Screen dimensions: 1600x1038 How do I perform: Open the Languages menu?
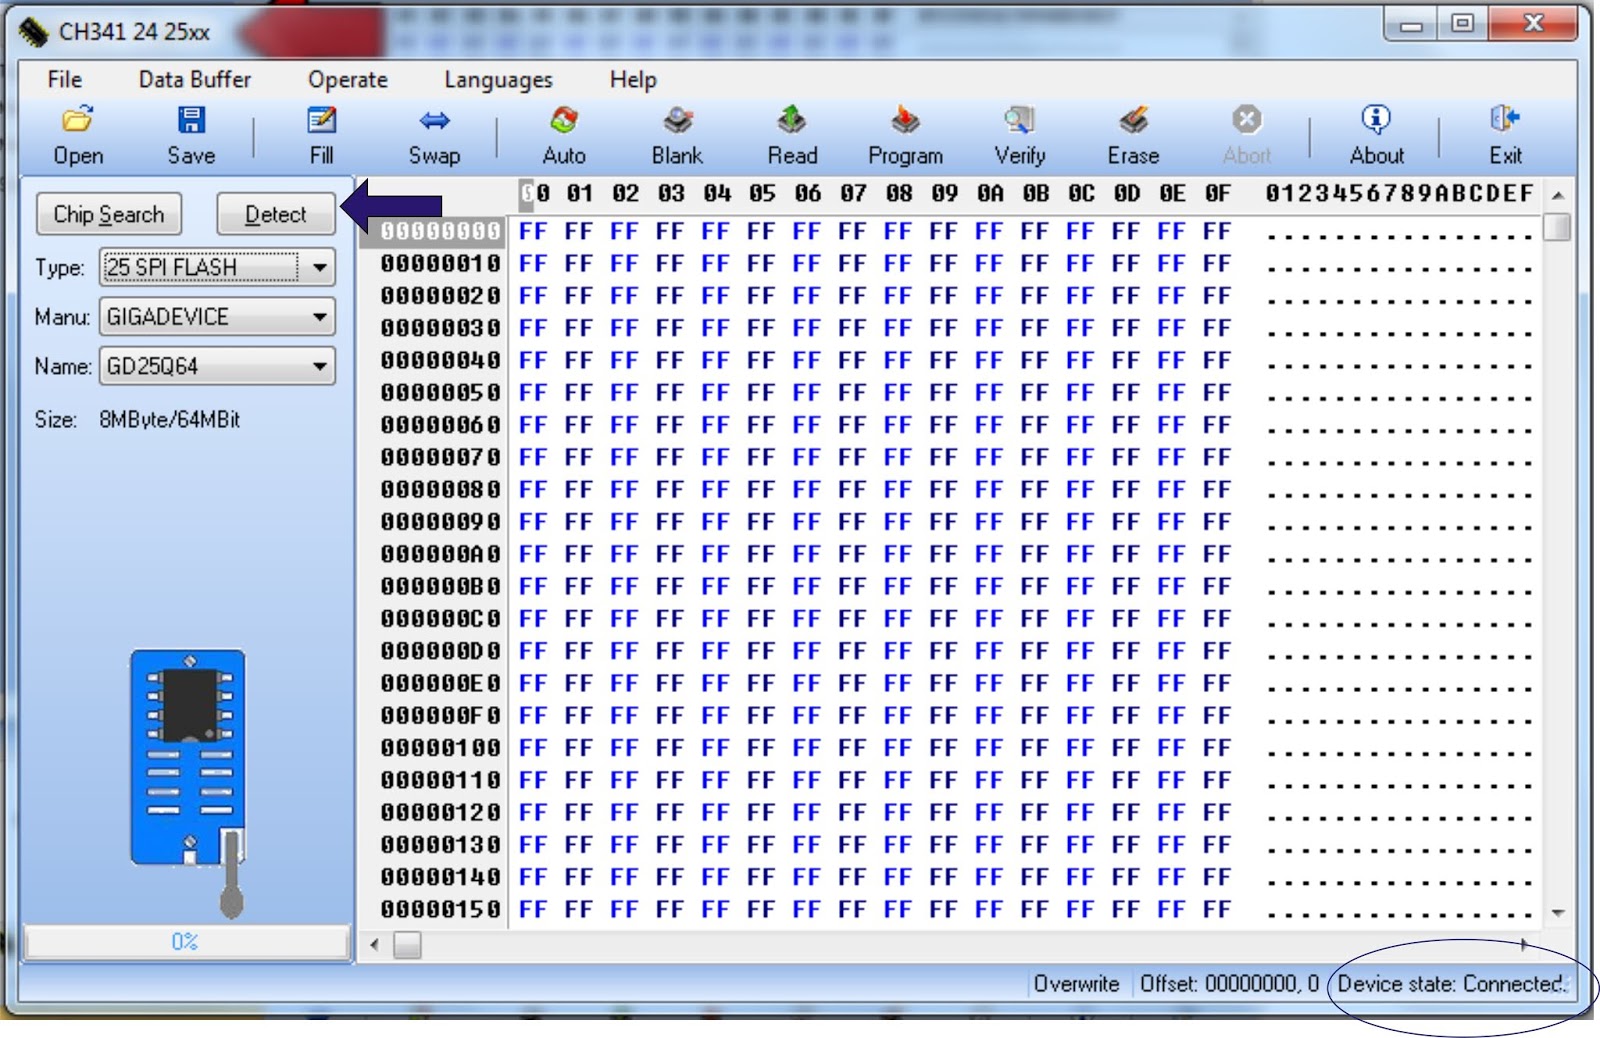498,79
